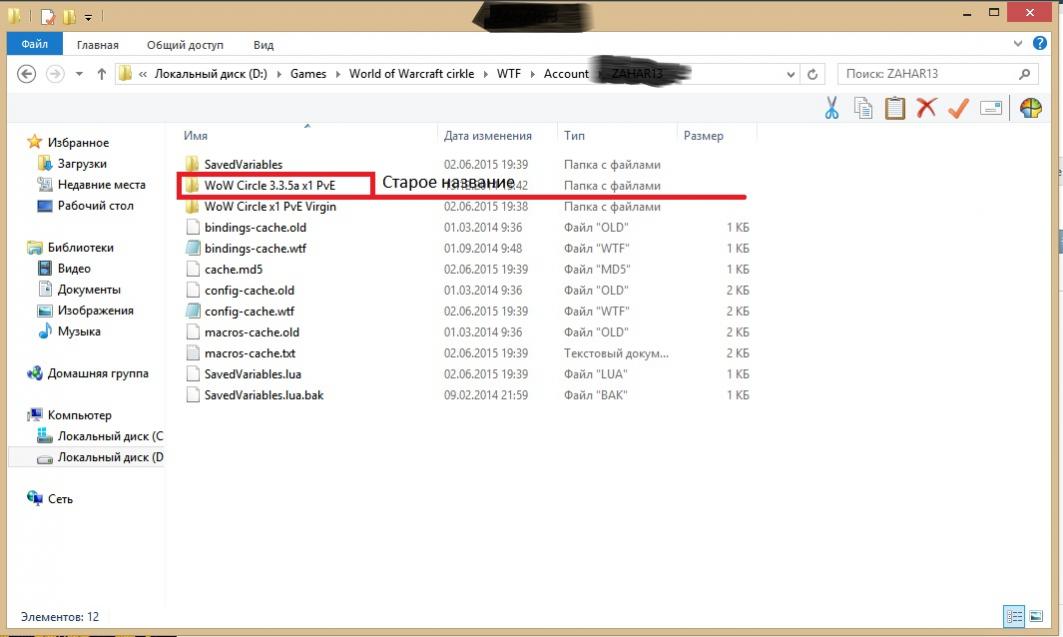Navigate back with the left arrow button

(x=27, y=74)
